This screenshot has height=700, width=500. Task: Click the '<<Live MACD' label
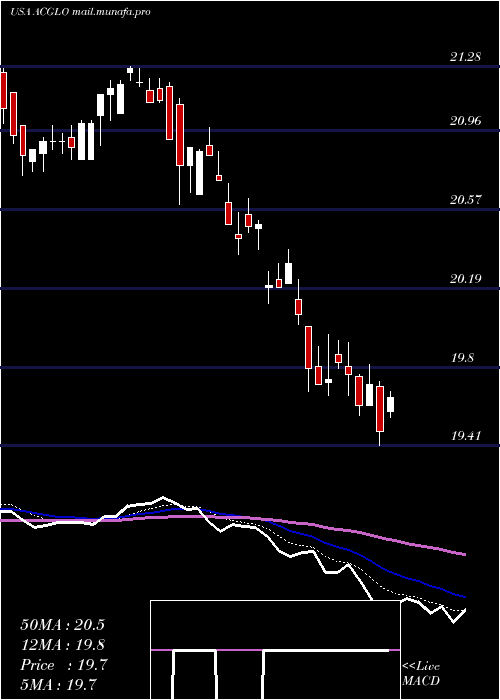click(x=421, y=673)
